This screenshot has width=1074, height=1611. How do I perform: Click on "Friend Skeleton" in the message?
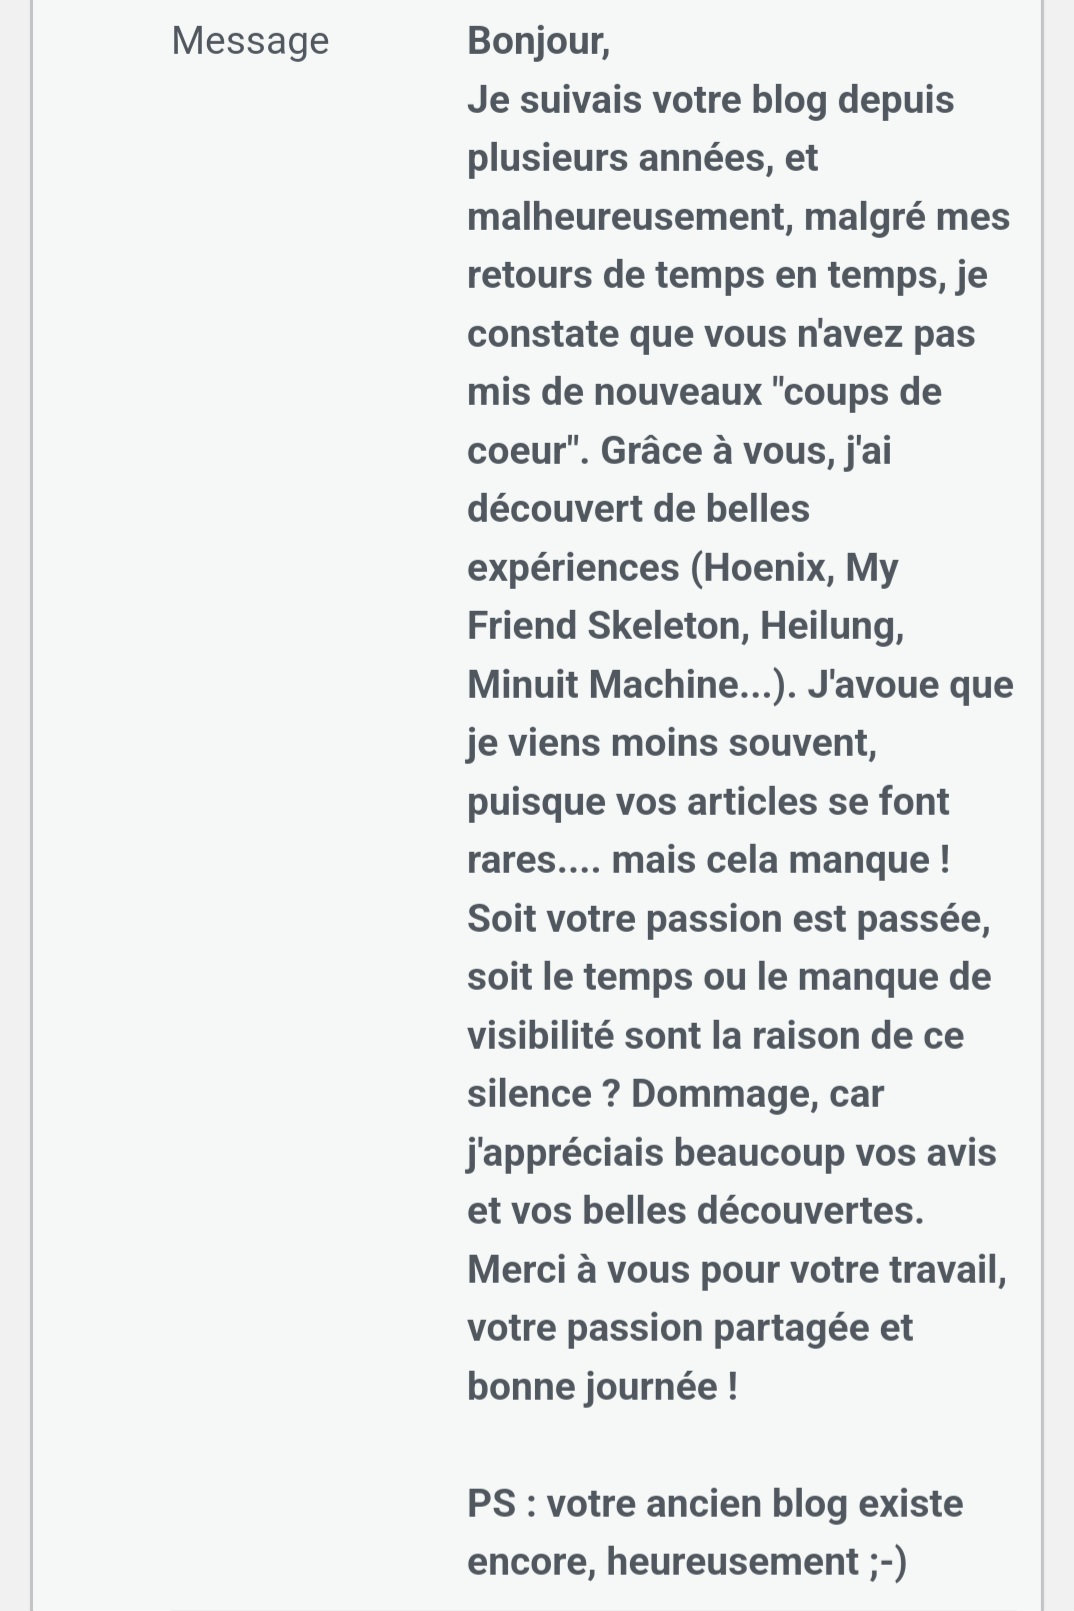coord(607,626)
